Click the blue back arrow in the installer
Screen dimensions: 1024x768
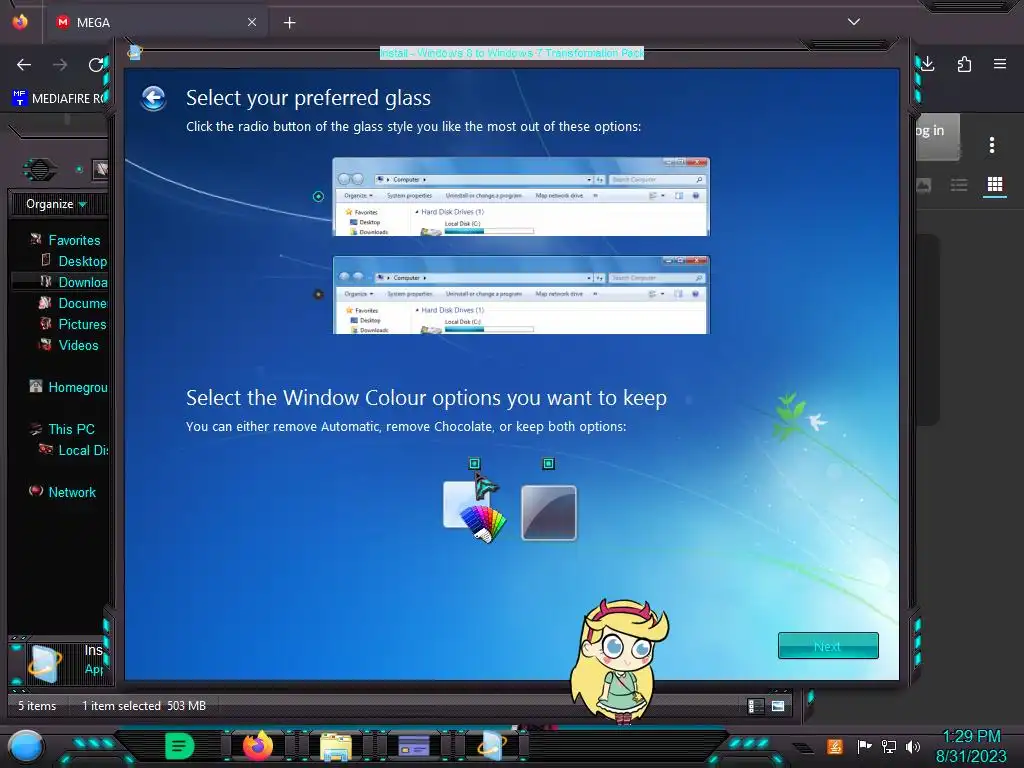pos(153,99)
